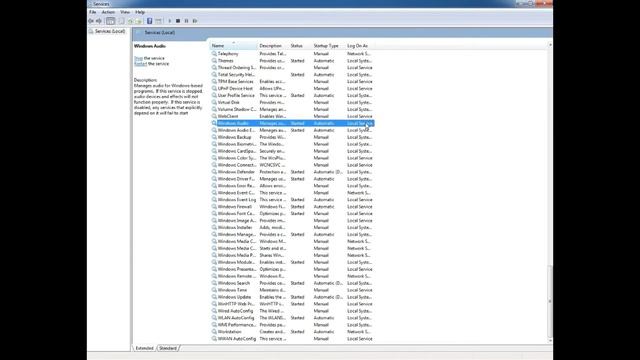Select the User Profile Service row
The image size is (640, 360).
point(292,96)
